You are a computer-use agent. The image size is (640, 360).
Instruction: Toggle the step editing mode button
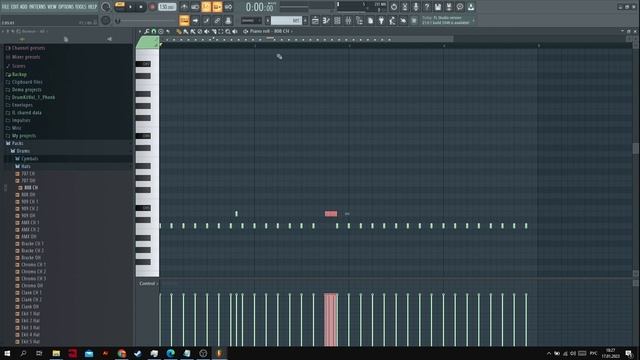(x=207, y=20)
